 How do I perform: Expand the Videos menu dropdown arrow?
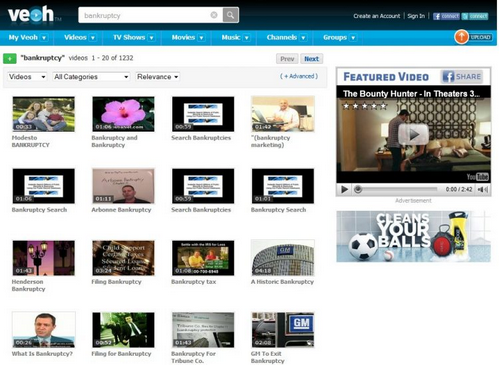point(93,38)
